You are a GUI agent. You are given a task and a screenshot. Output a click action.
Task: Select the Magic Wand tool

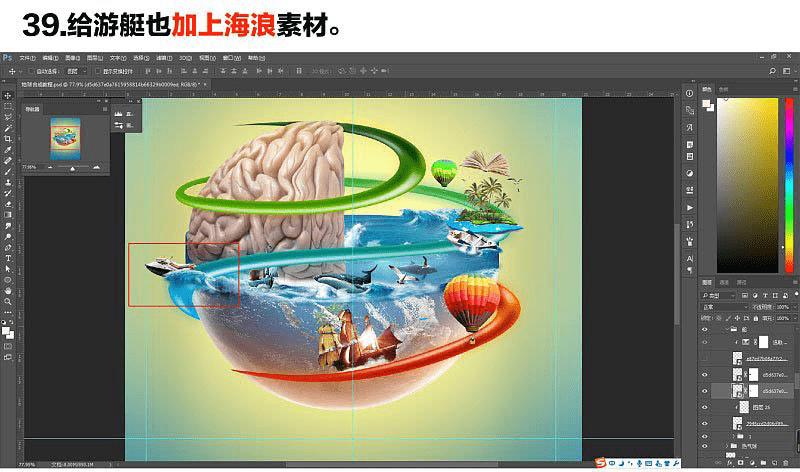coord(8,128)
